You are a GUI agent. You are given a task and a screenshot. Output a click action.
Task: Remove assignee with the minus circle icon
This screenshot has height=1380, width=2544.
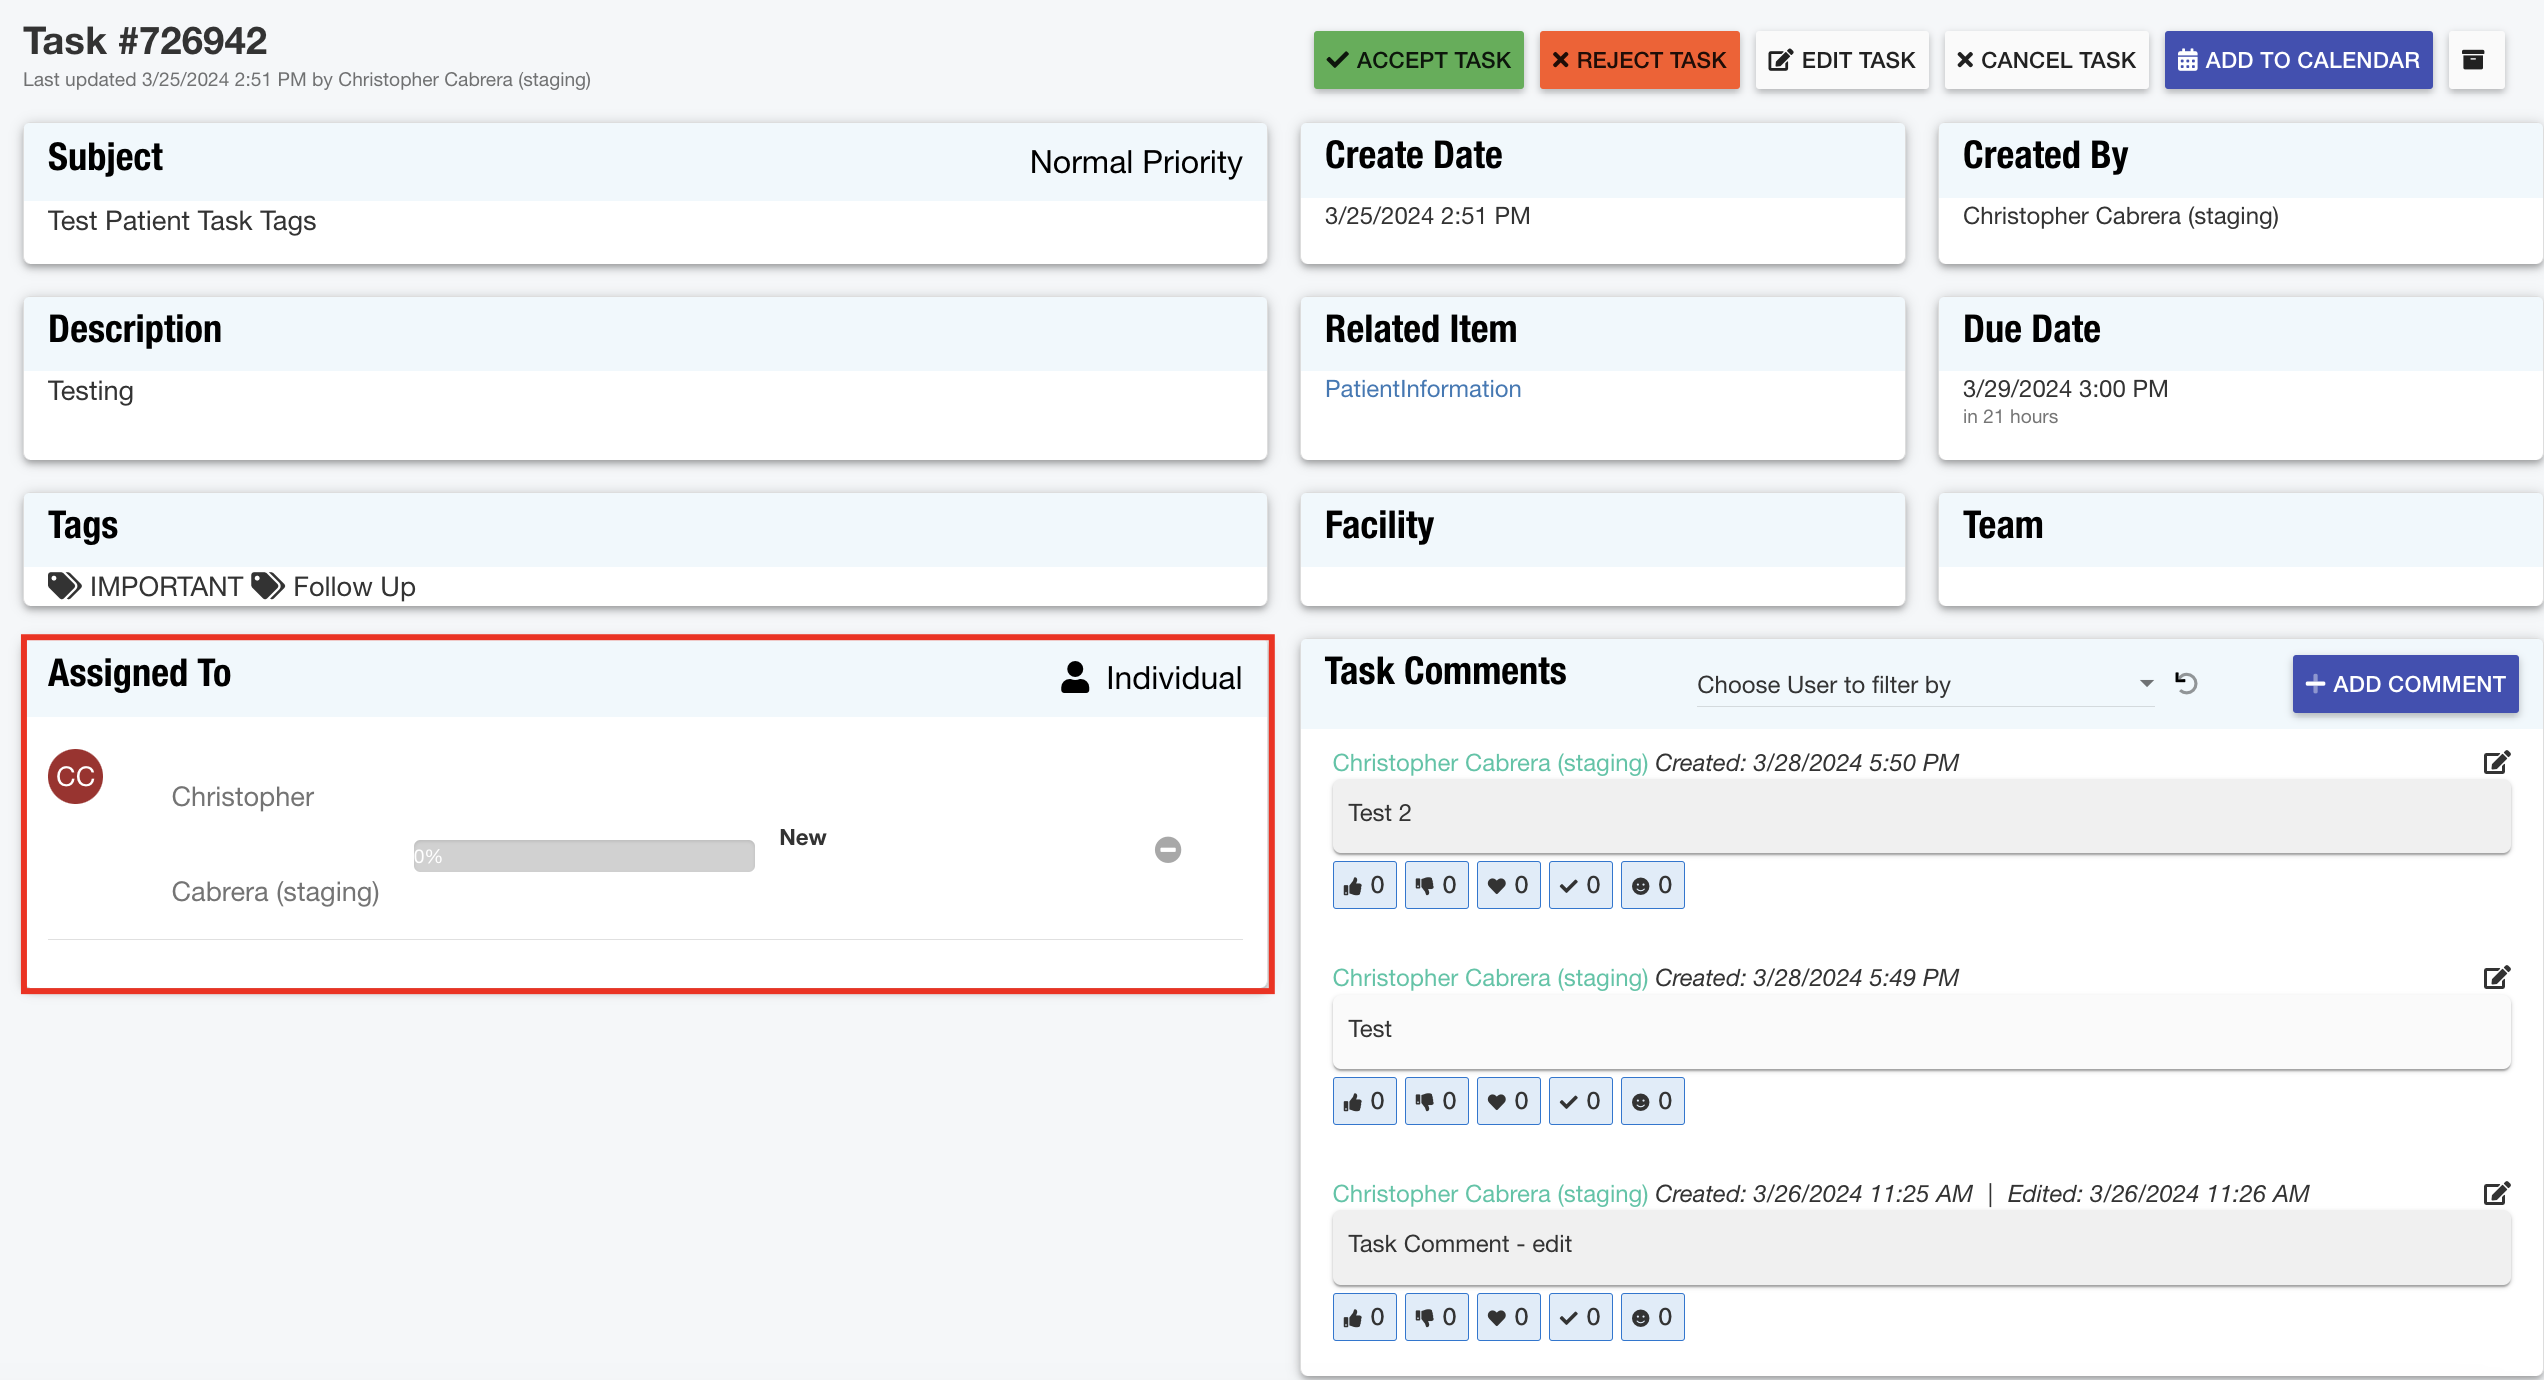(1167, 850)
